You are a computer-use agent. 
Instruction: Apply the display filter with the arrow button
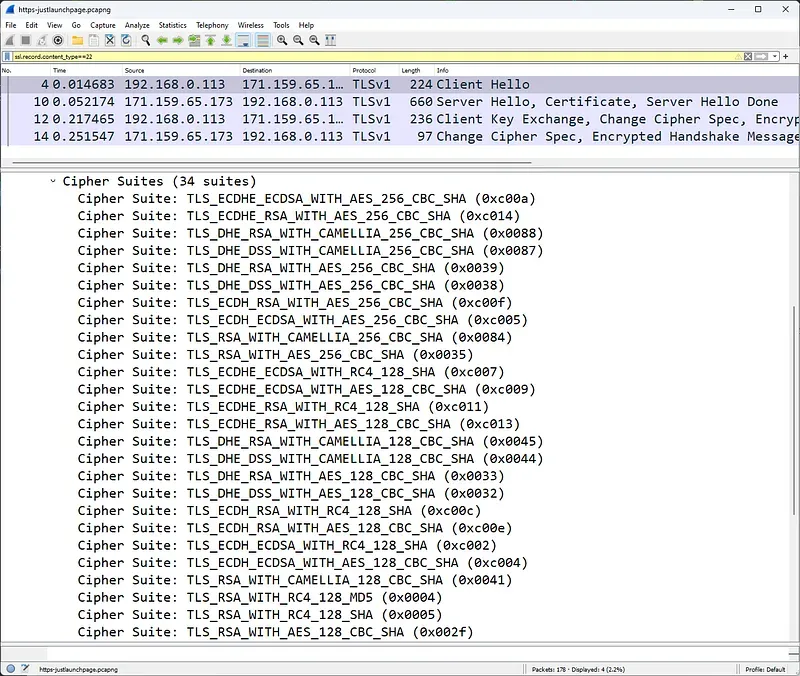(x=761, y=56)
